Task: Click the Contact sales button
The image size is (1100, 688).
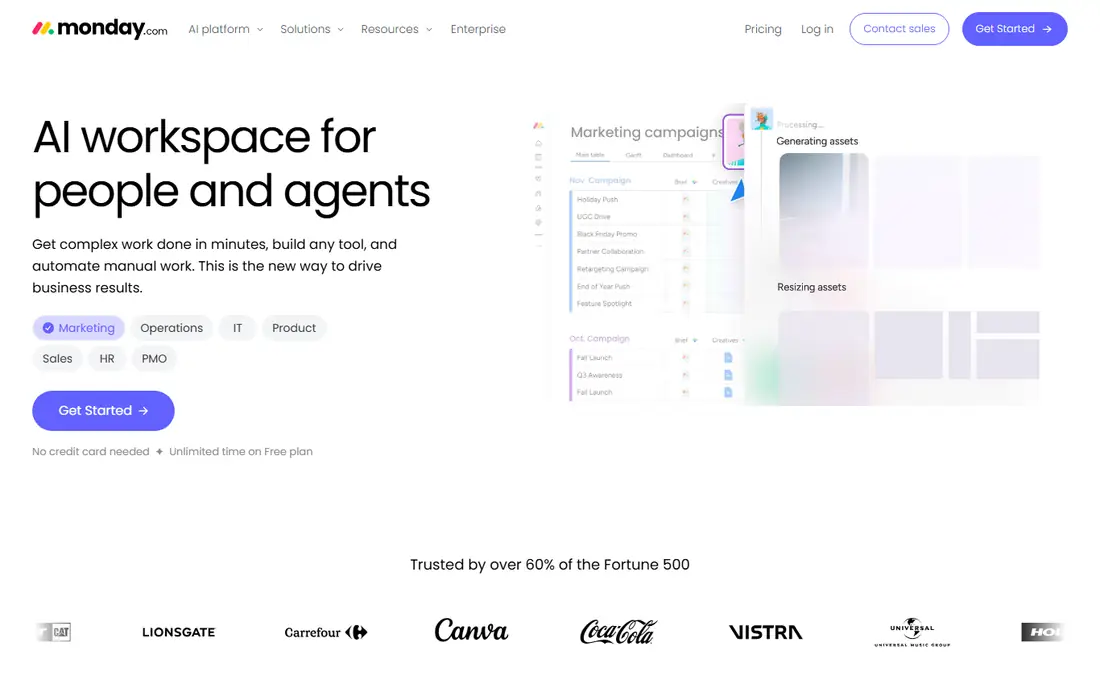Action: [x=899, y=29]
